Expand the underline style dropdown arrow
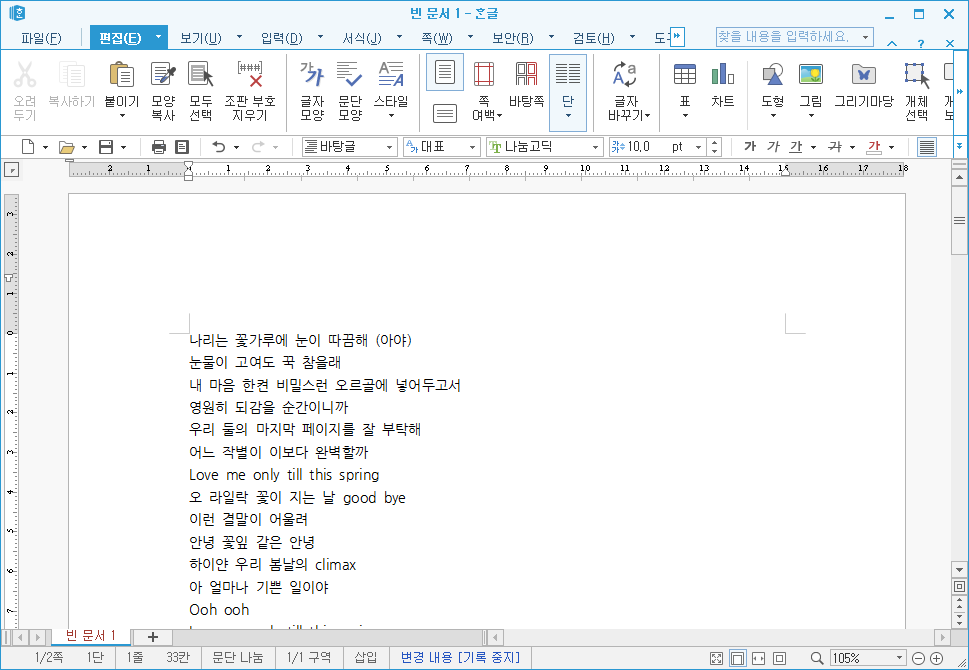 [813, 147]
